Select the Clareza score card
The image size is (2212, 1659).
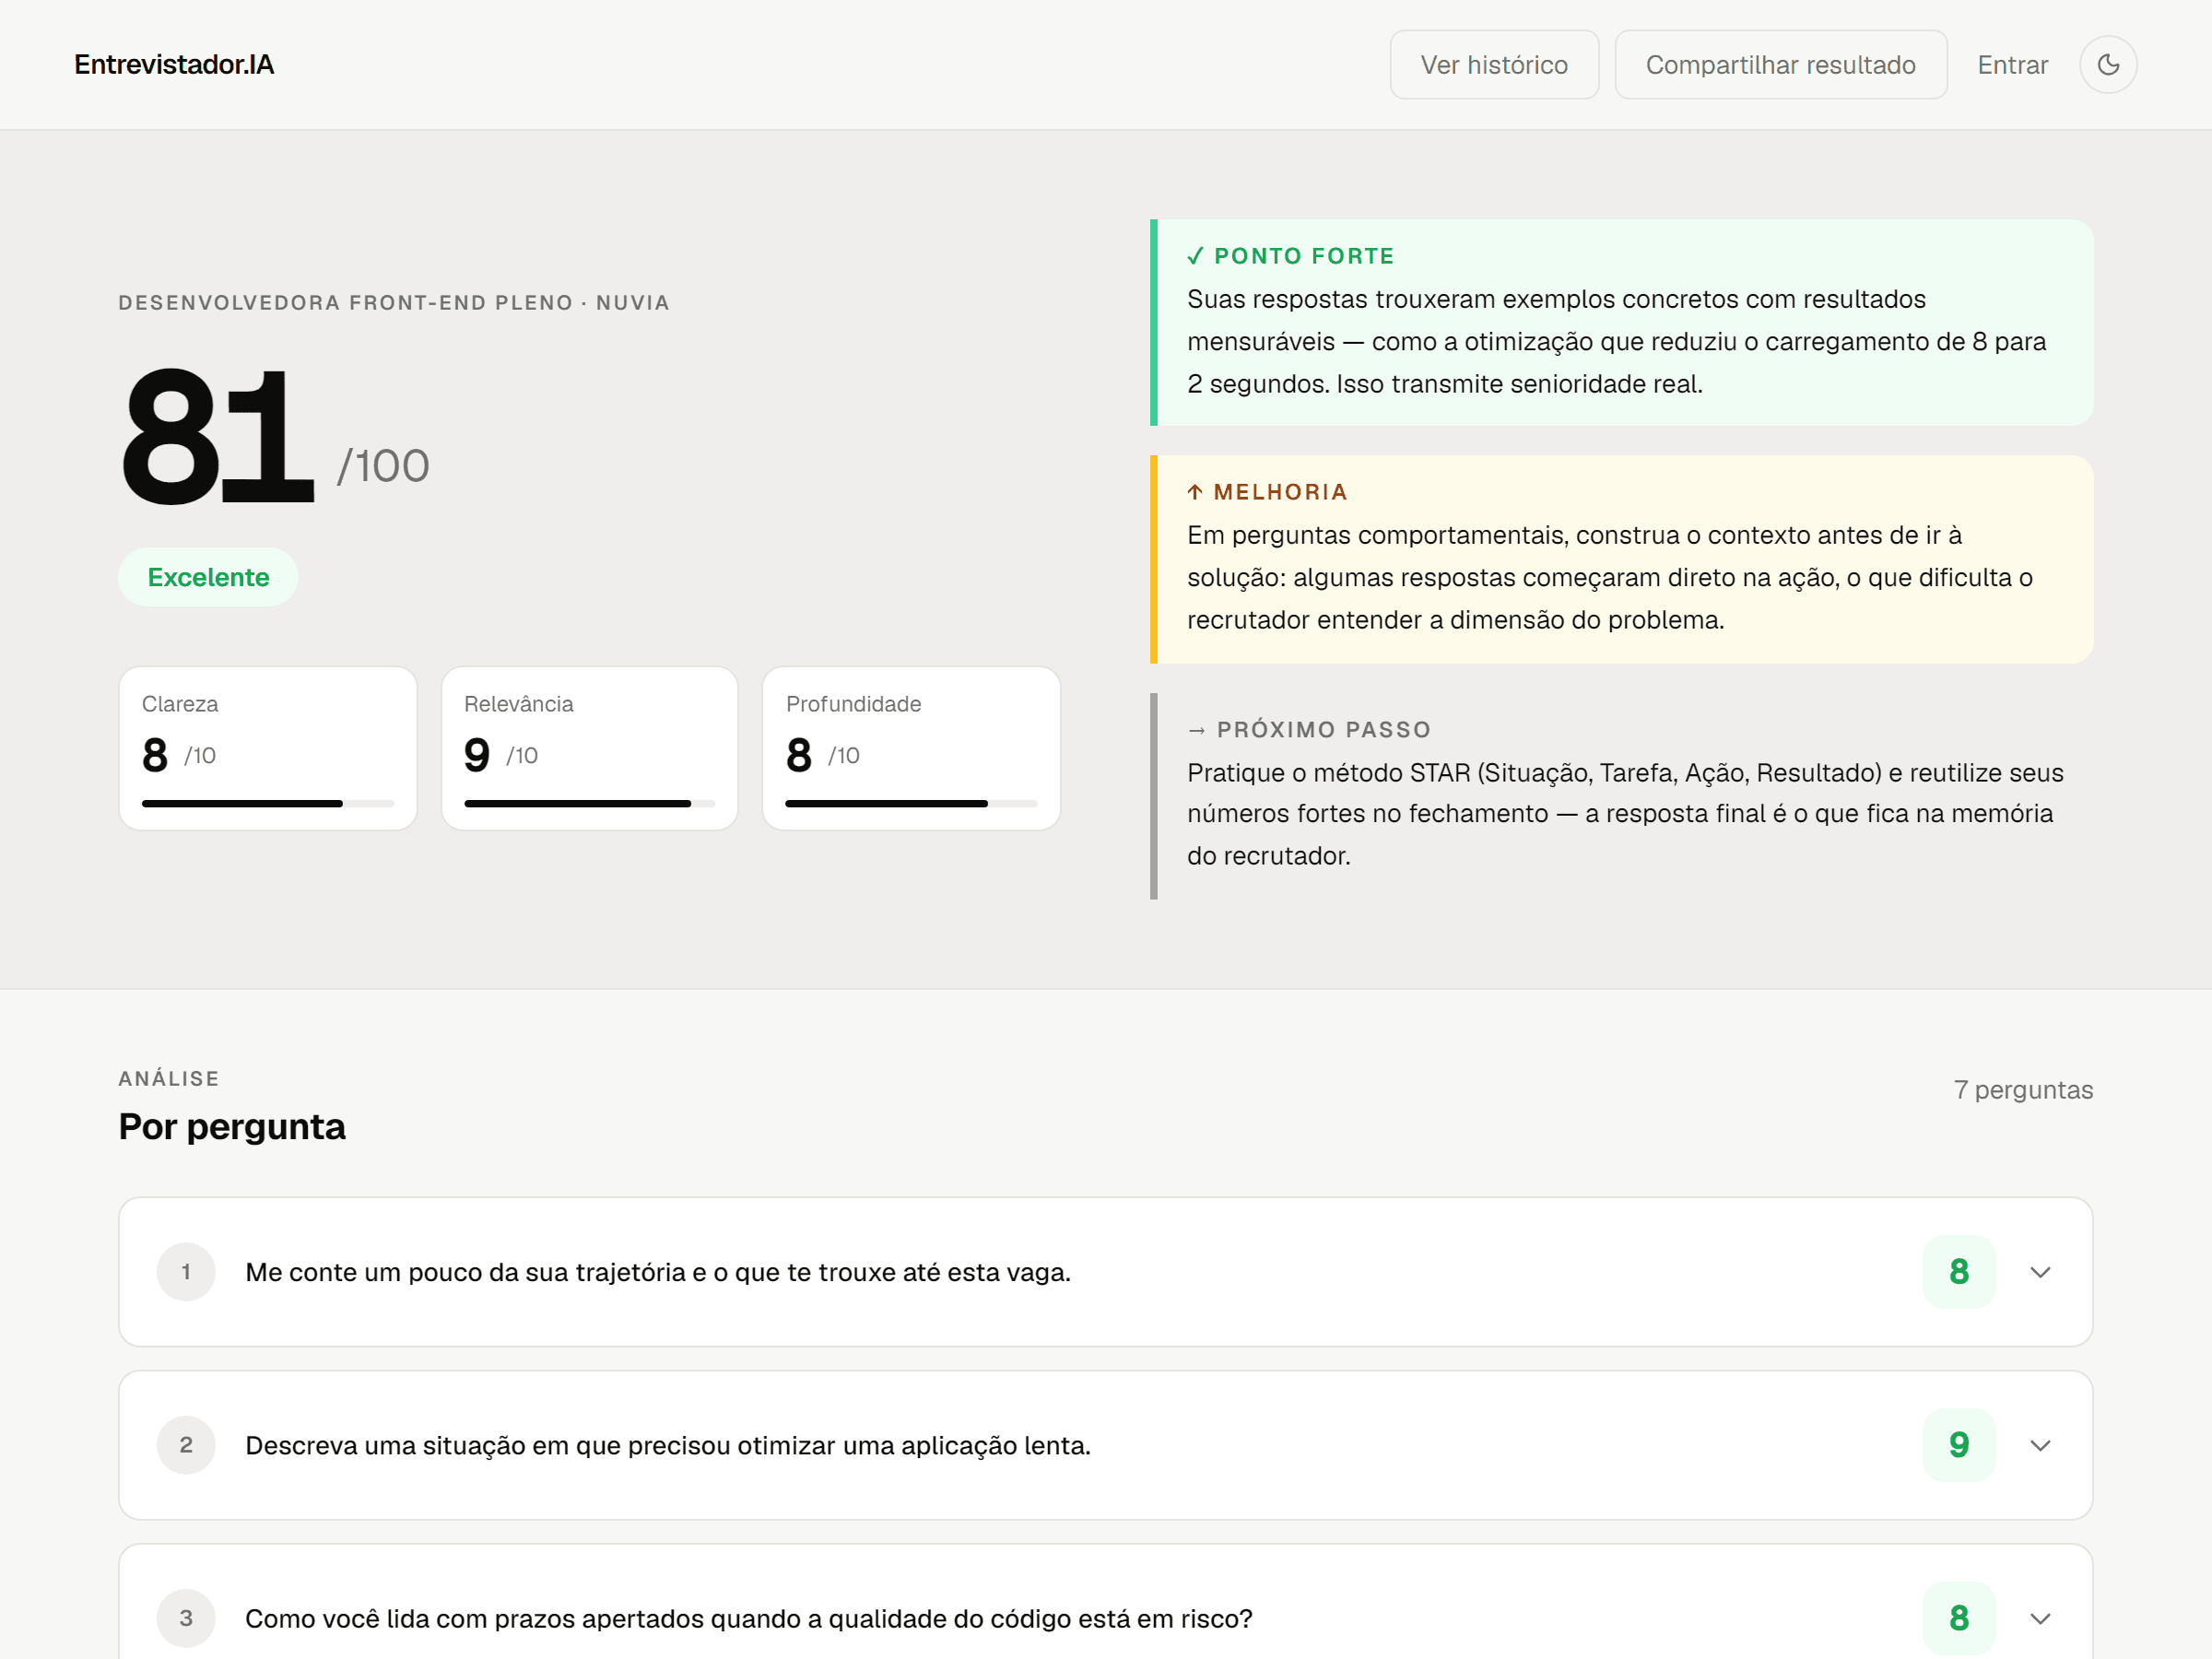268,748
